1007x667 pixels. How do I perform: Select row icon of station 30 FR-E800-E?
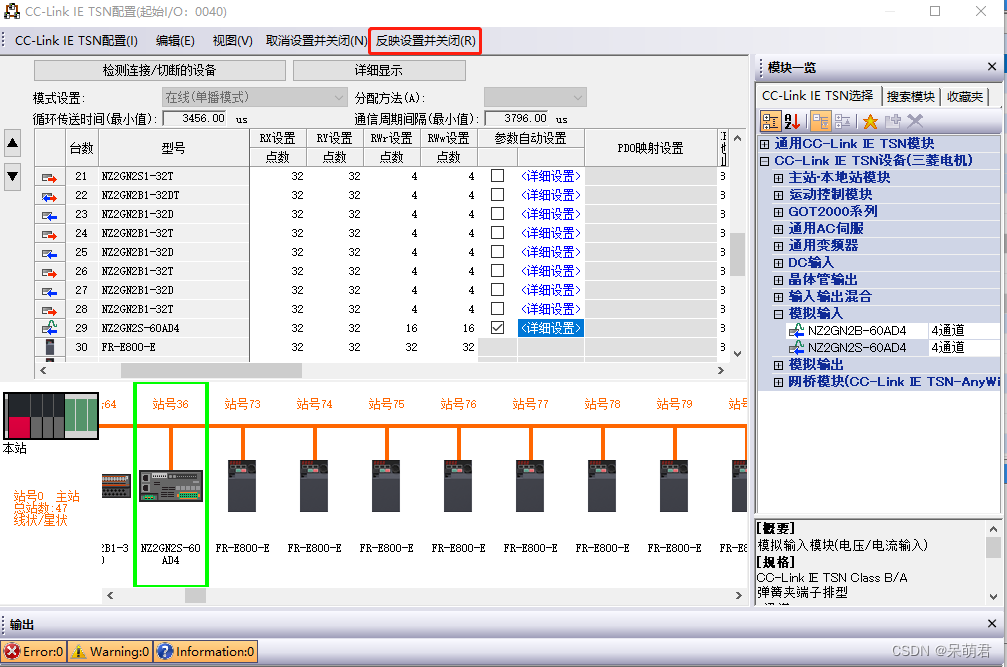[x=49, y=347]
